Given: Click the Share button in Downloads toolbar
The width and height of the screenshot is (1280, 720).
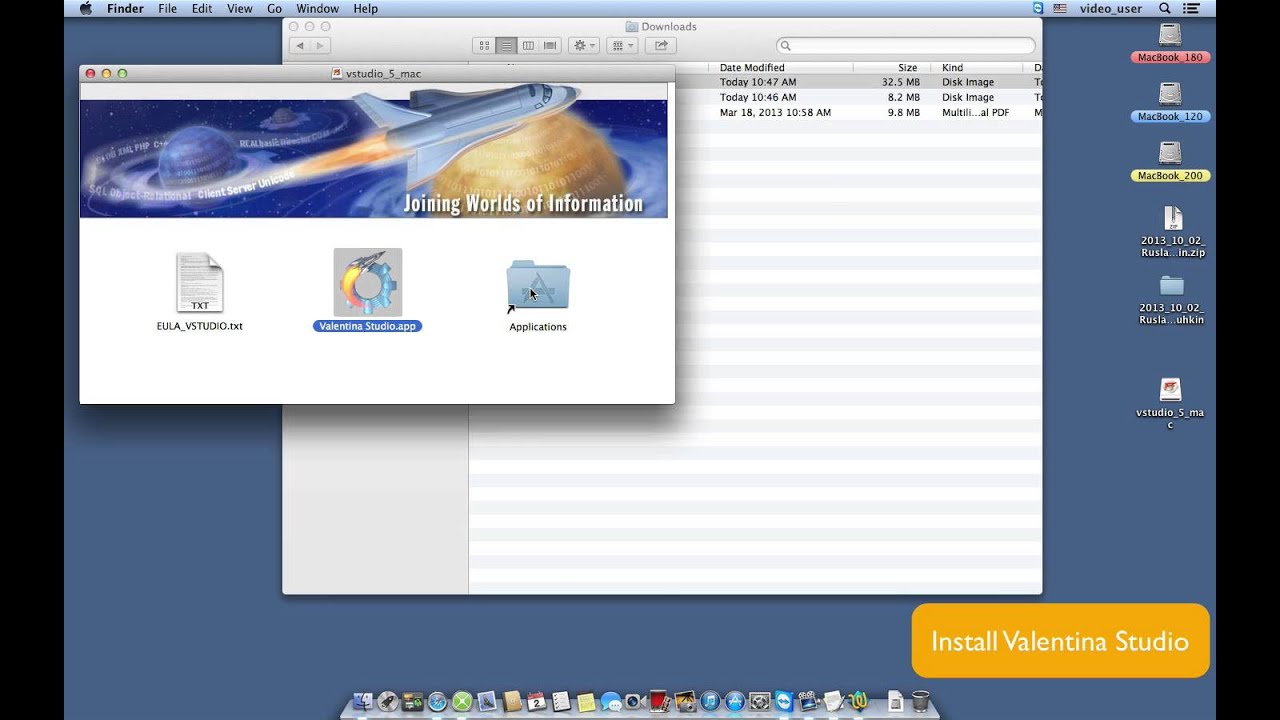Looking at the screenshot, I should tap(661, 45).
